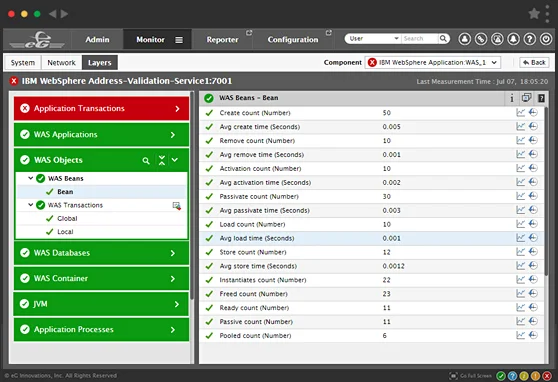Click browser forward arrow in title bar
This screenshot has width=558, height=382.
point(64,14)
